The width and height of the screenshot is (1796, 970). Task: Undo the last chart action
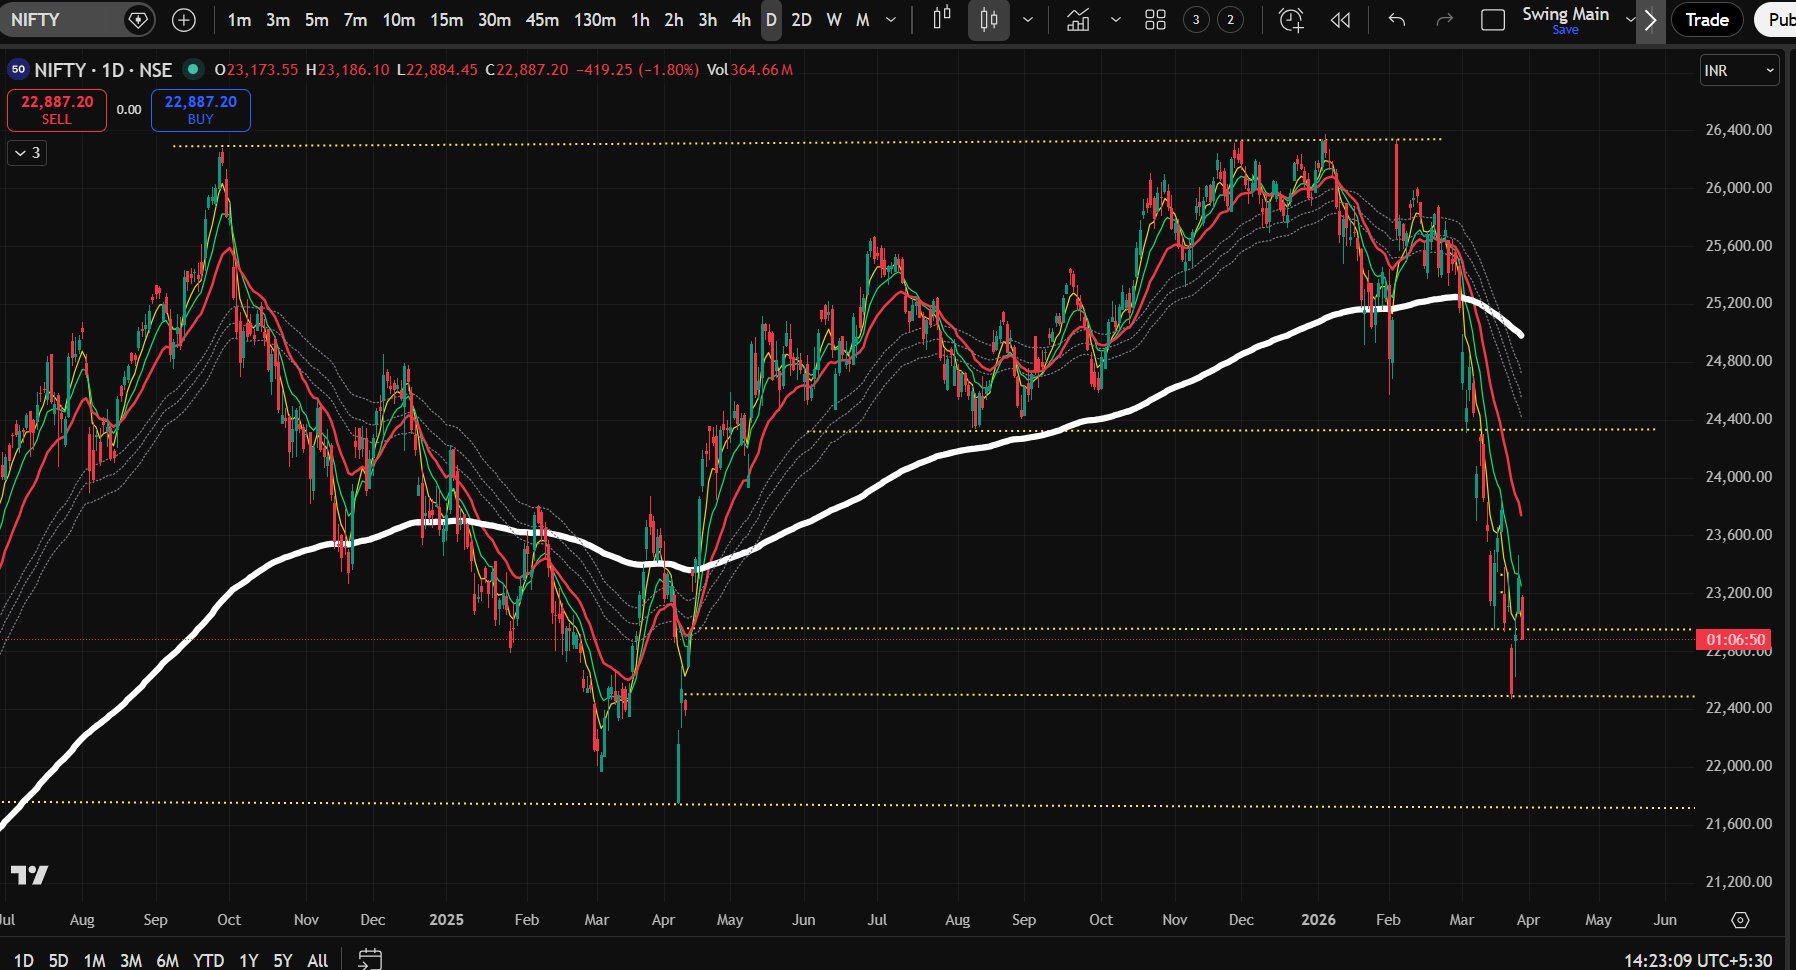[x=1397, y=20]
